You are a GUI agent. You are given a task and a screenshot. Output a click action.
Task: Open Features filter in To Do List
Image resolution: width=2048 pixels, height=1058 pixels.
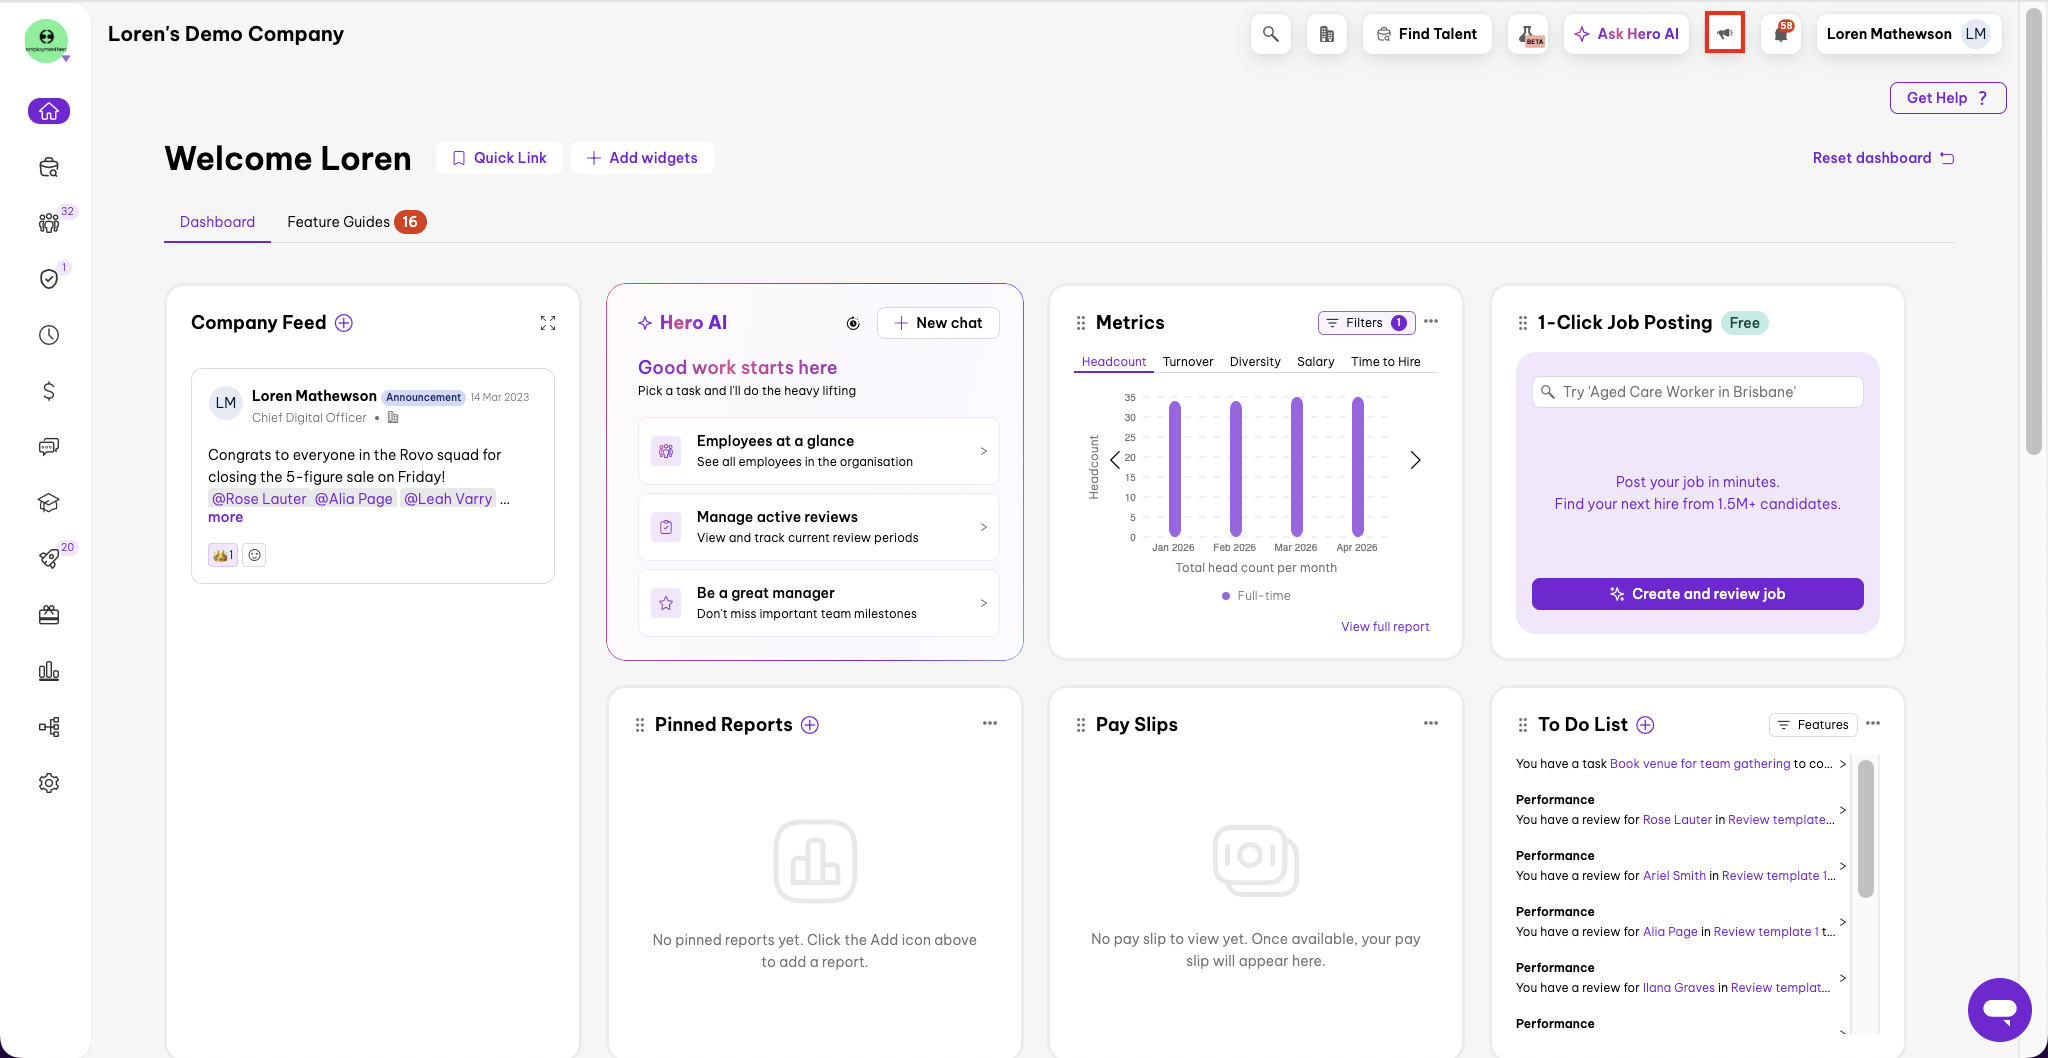(x=1812, y=725)
